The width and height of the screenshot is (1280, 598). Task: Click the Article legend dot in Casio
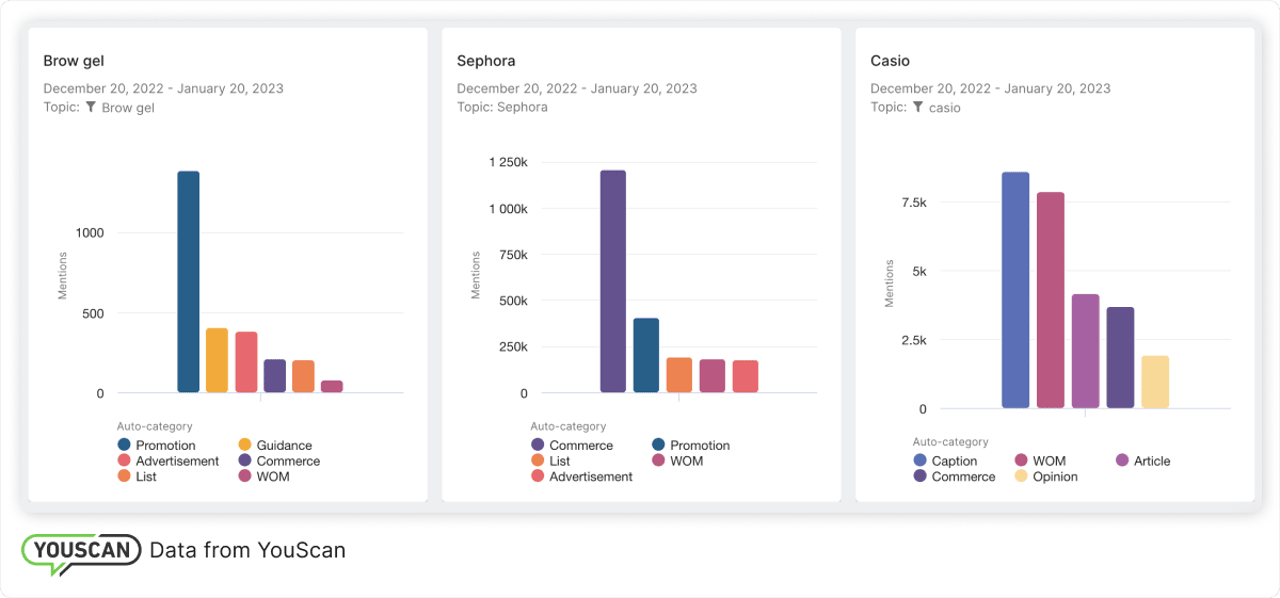pyautogui.click(x=1123, y=461)
